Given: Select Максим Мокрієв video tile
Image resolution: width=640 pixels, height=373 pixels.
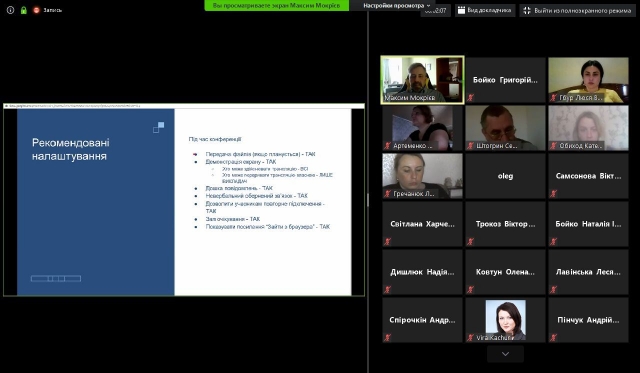Looking at the screenshot, I should (x=422, y=80).
